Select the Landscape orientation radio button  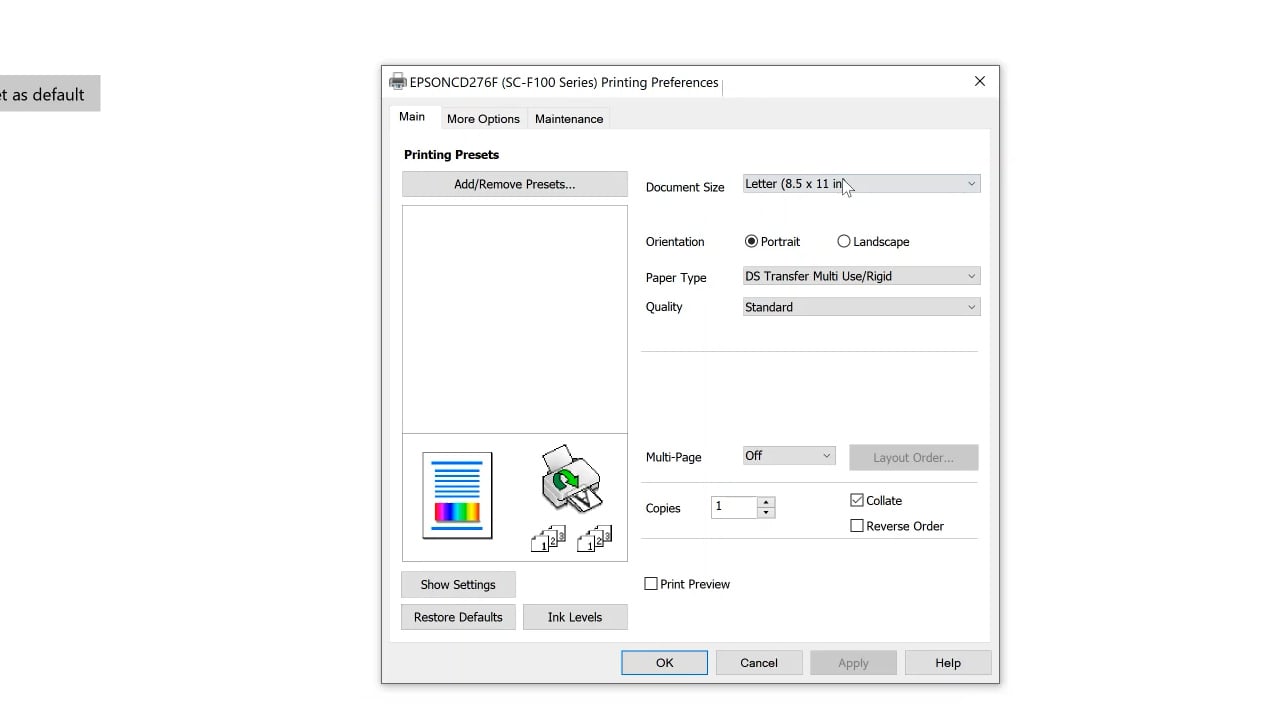pyautogui.click(x=844, y=241)
